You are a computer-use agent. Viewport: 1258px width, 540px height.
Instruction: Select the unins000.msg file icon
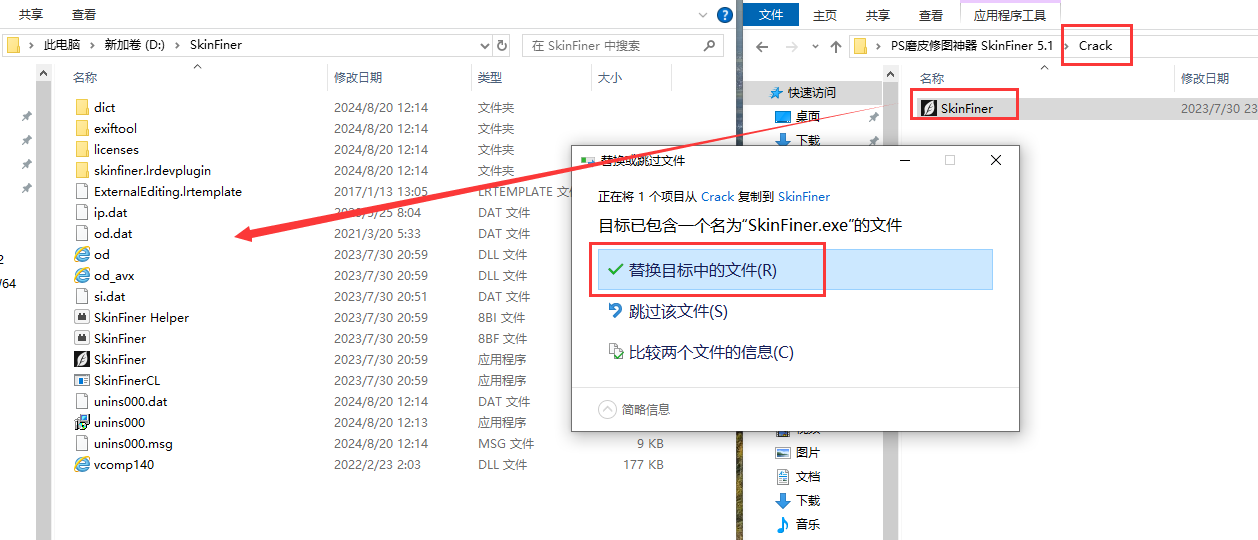pyautogui.click(x=82, y=443)
